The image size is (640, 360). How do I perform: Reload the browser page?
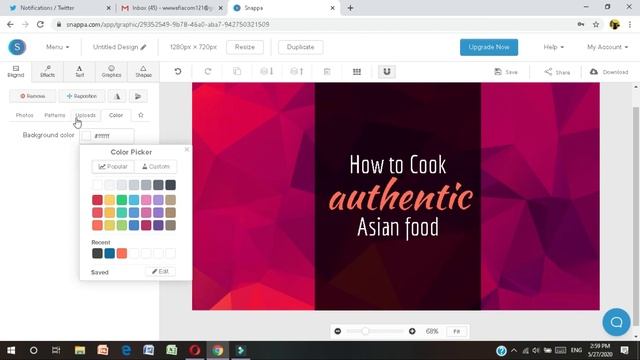click(40, 24)
